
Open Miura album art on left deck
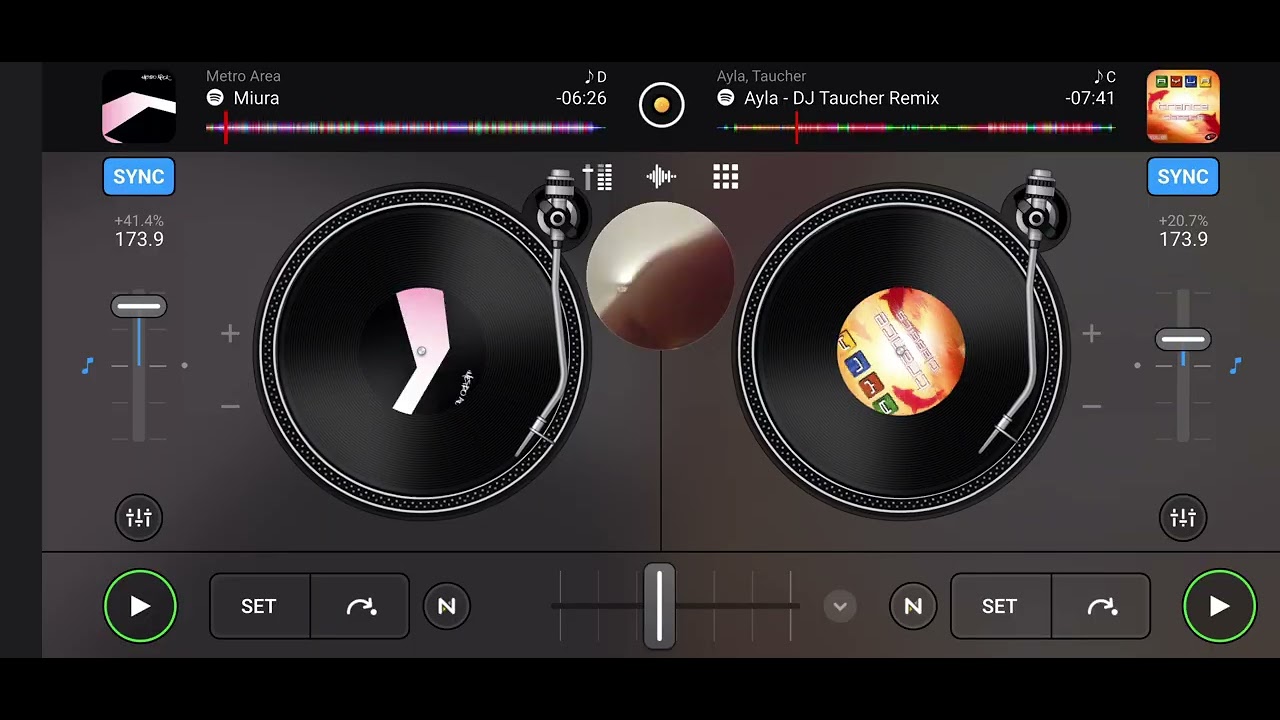coord(139,106)
